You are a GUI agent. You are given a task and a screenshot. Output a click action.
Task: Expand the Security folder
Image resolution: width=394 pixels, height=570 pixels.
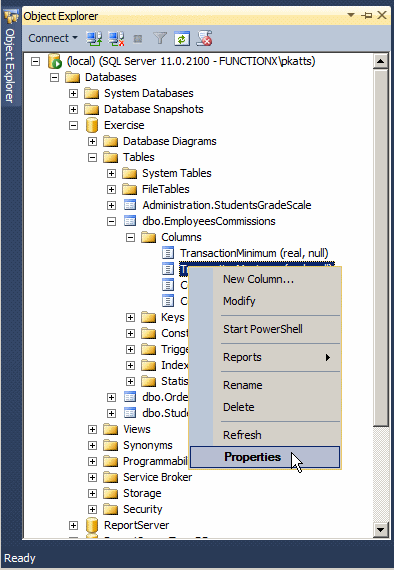[x=92, y=509]
